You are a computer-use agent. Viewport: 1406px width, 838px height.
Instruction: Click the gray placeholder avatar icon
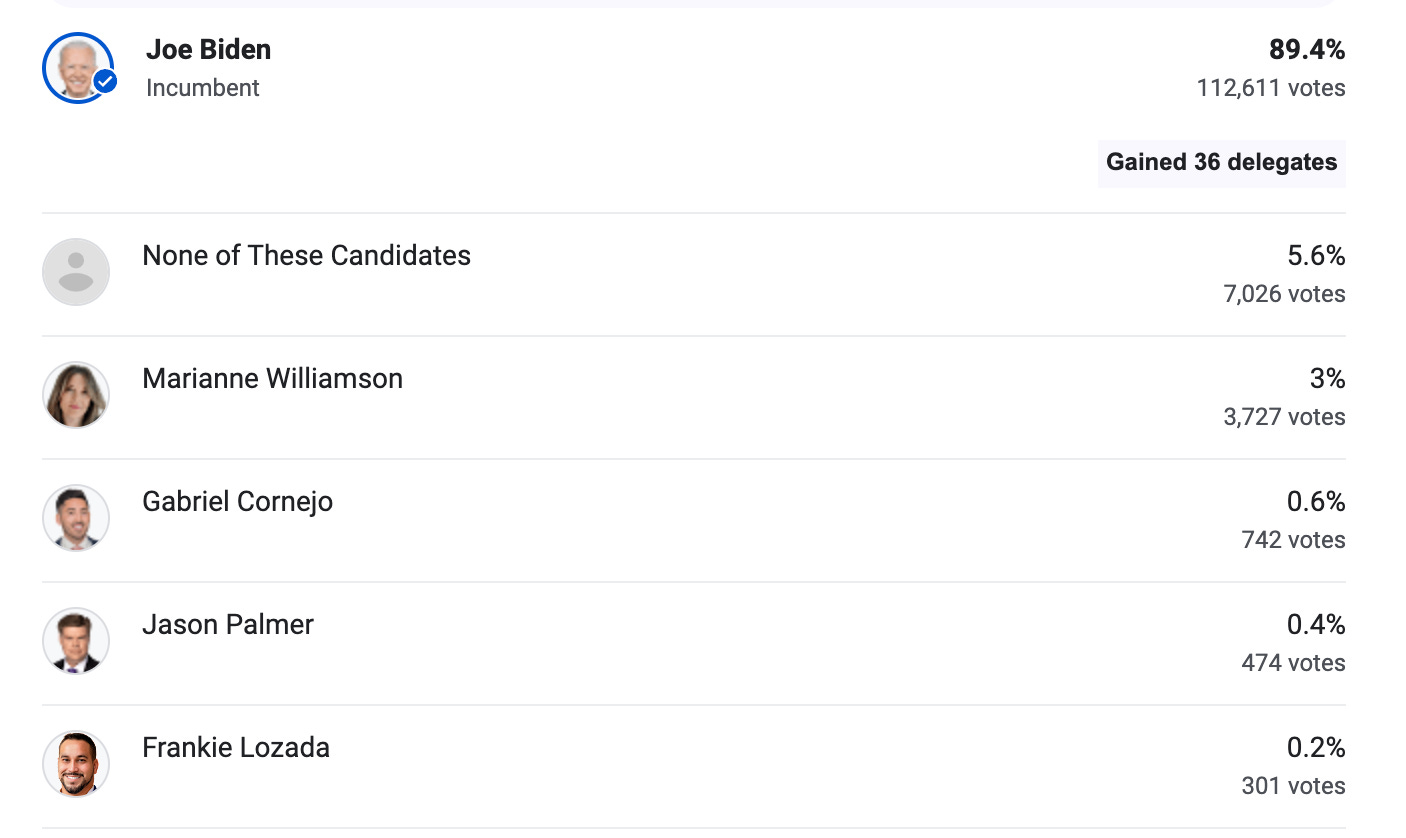point(76,272)
